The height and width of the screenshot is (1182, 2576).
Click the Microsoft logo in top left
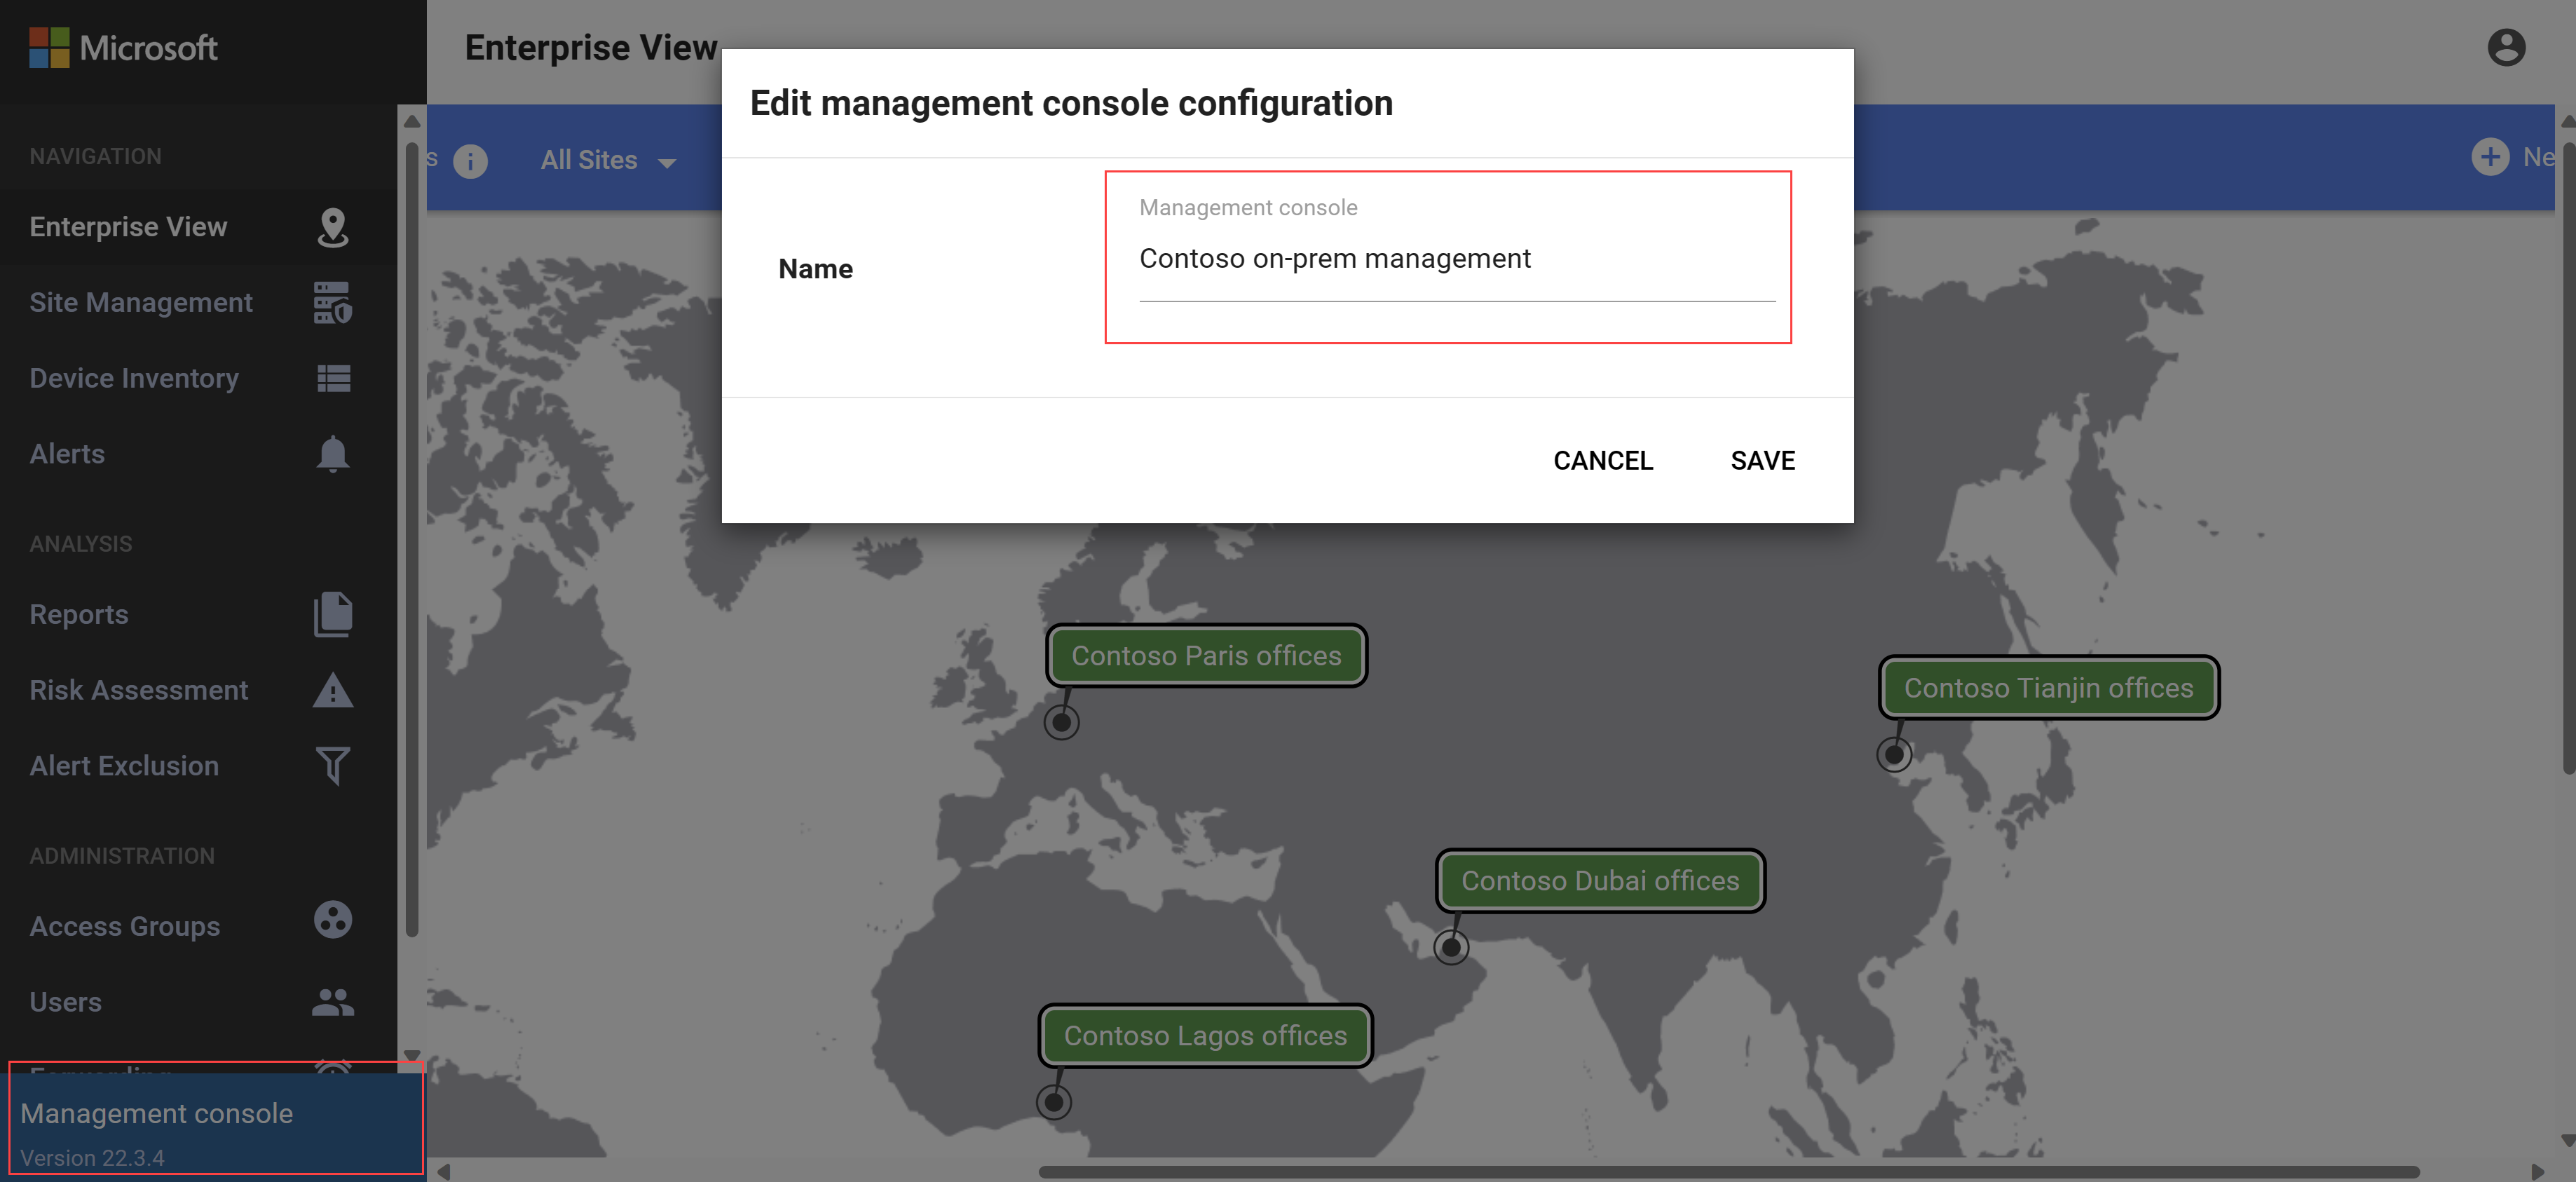(x=49, y=46)
